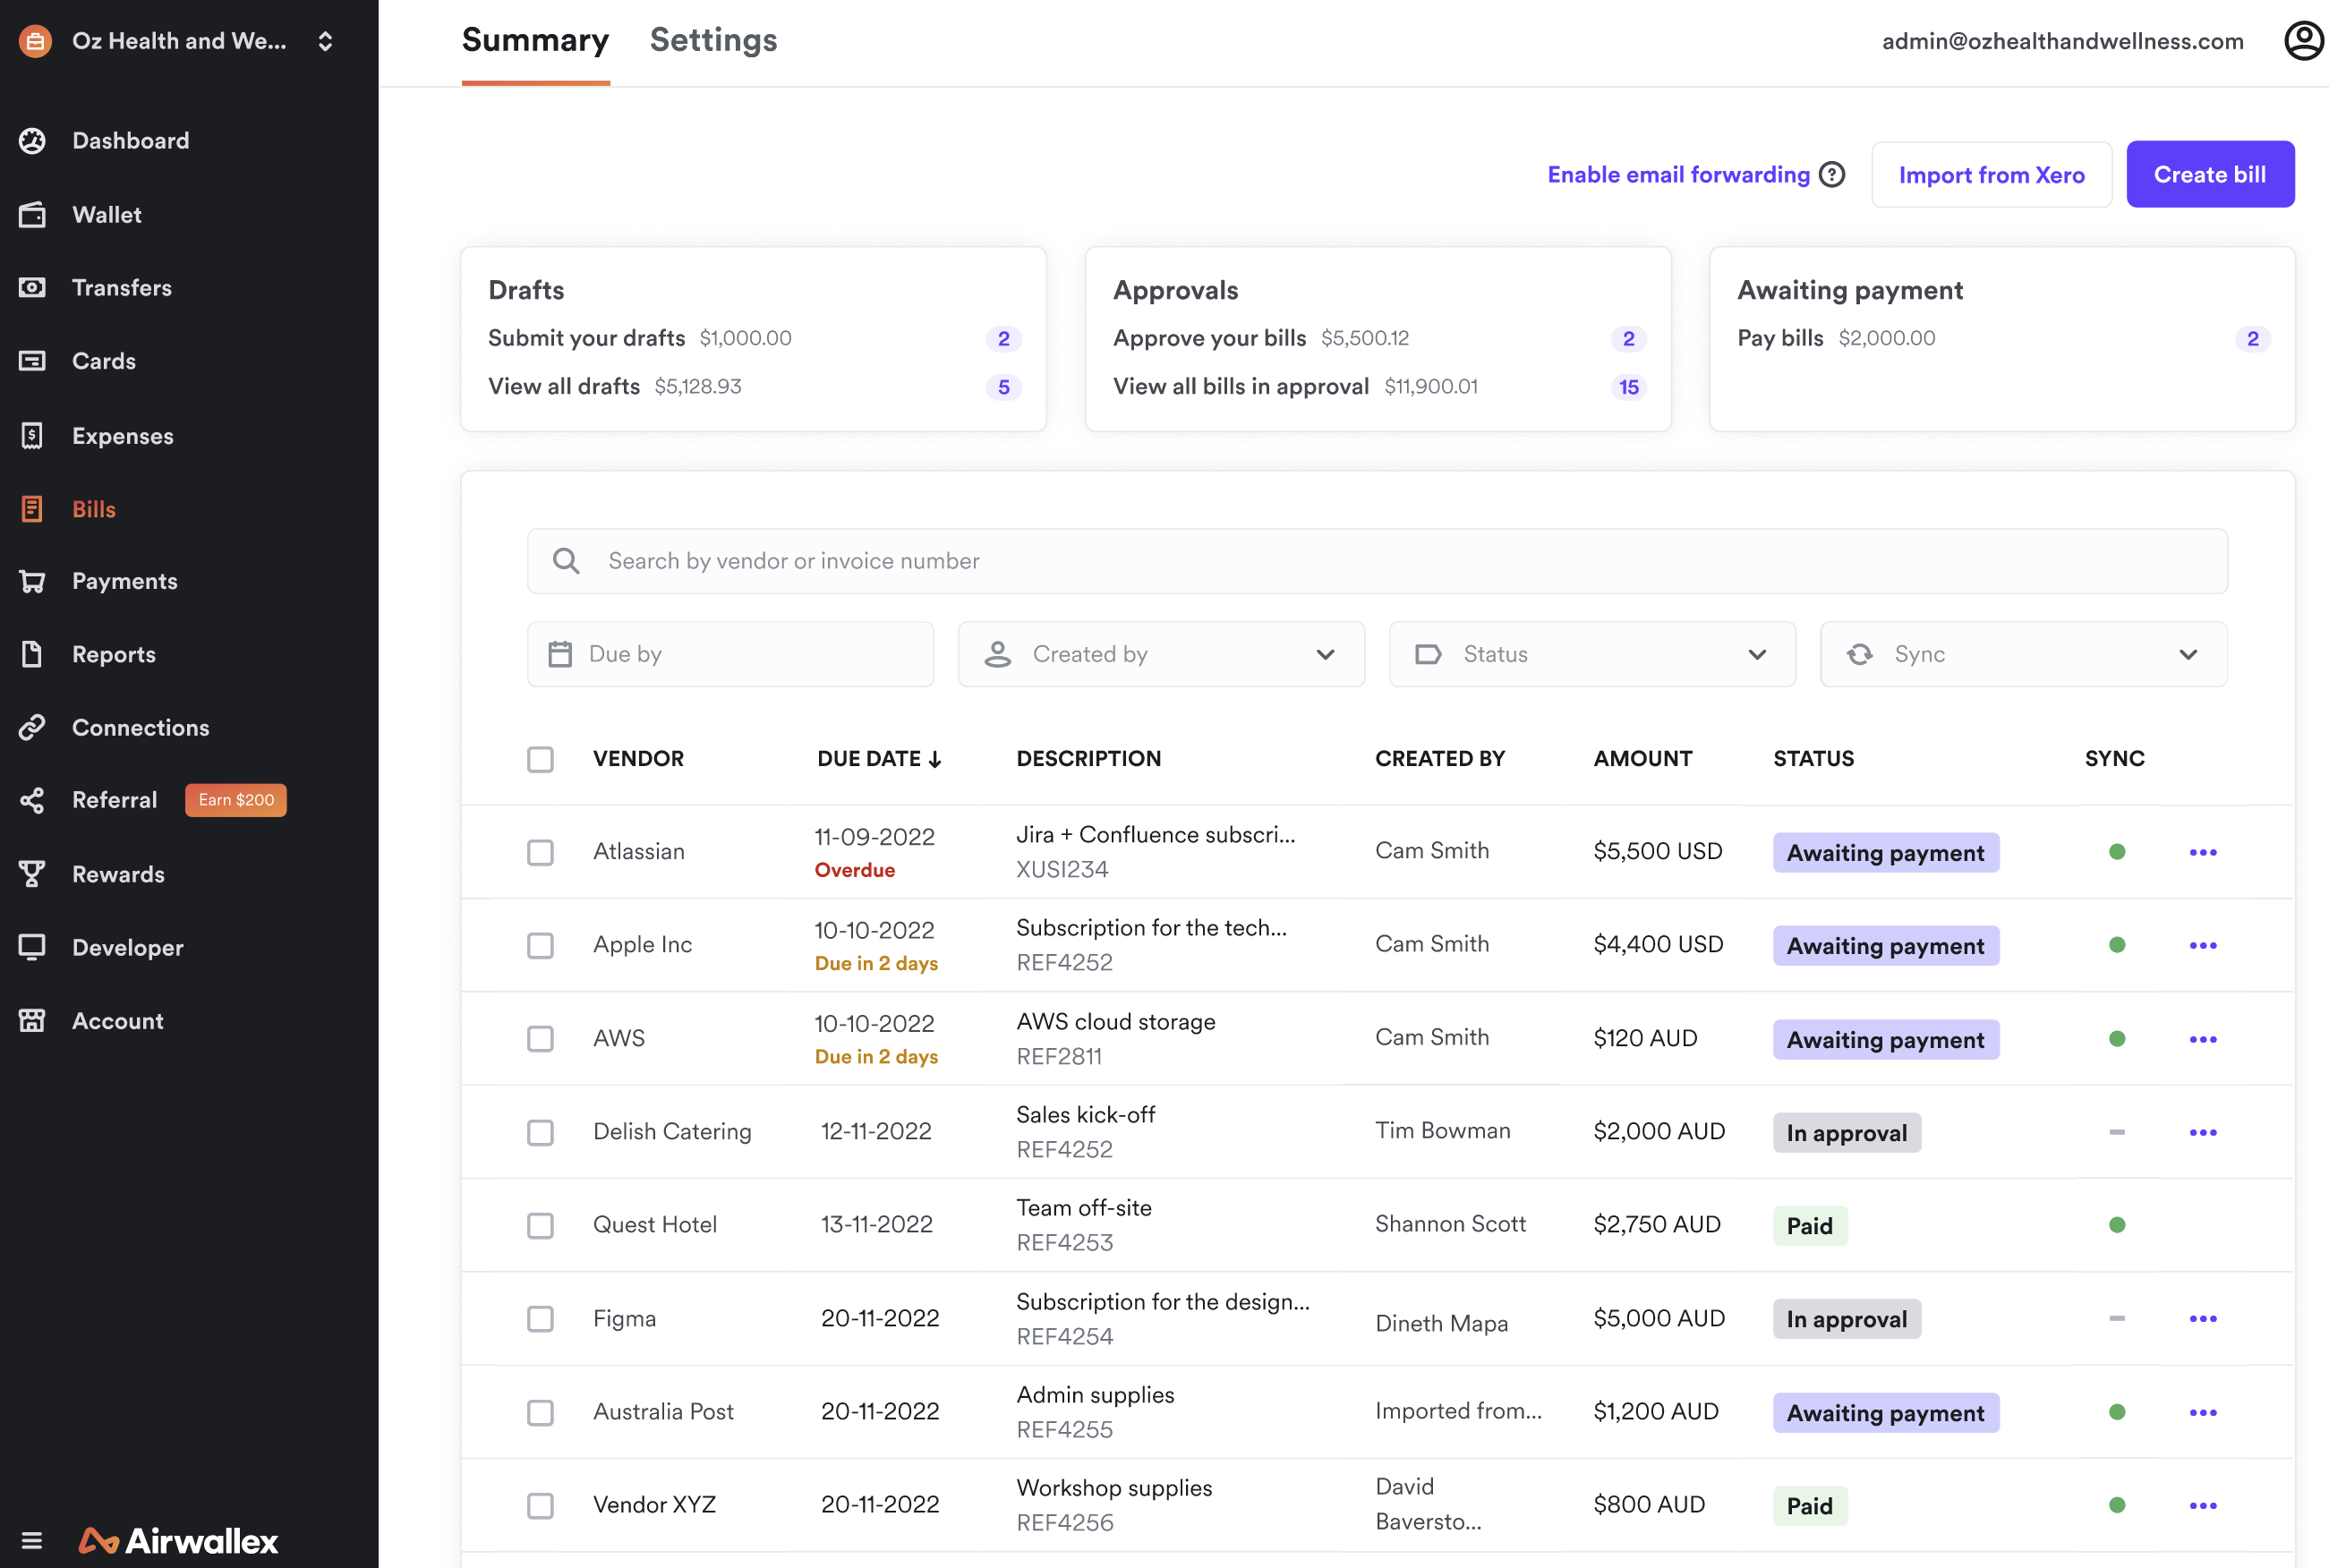Open more actions for Apple Inc bill
Image resolution: width=2329 pixels, height=1568 pixels.
tap(2203, 945)
